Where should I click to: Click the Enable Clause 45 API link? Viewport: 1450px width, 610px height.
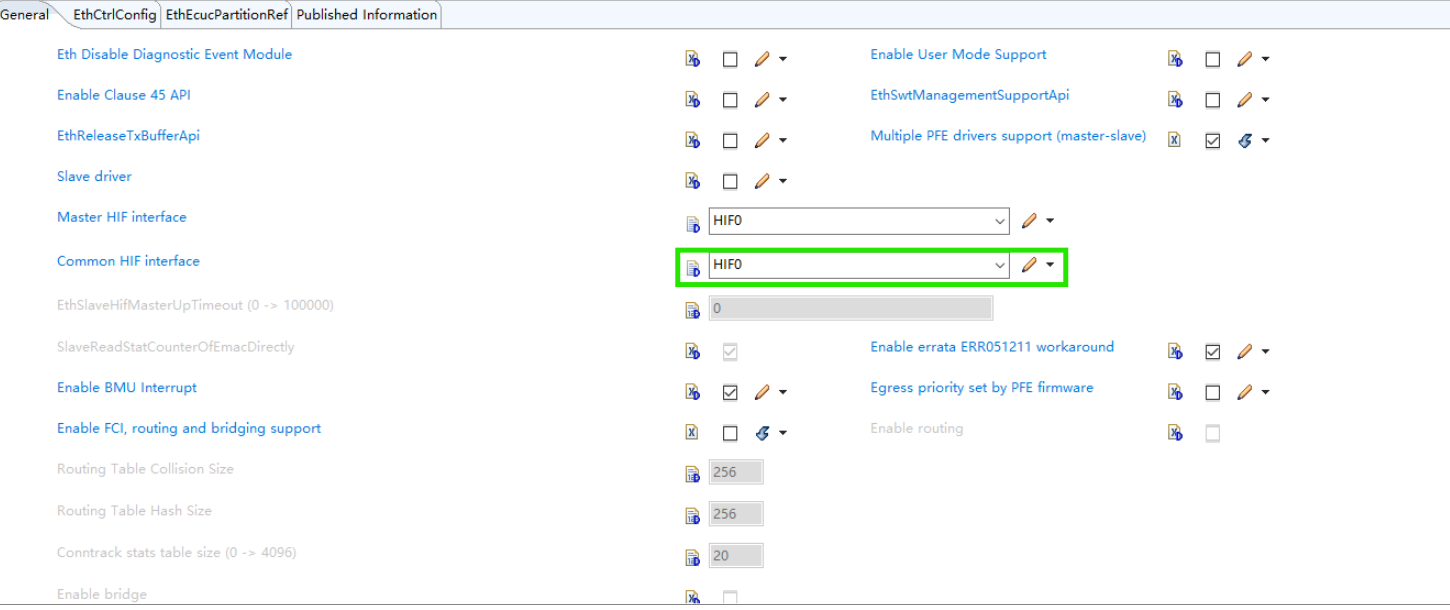123,95
